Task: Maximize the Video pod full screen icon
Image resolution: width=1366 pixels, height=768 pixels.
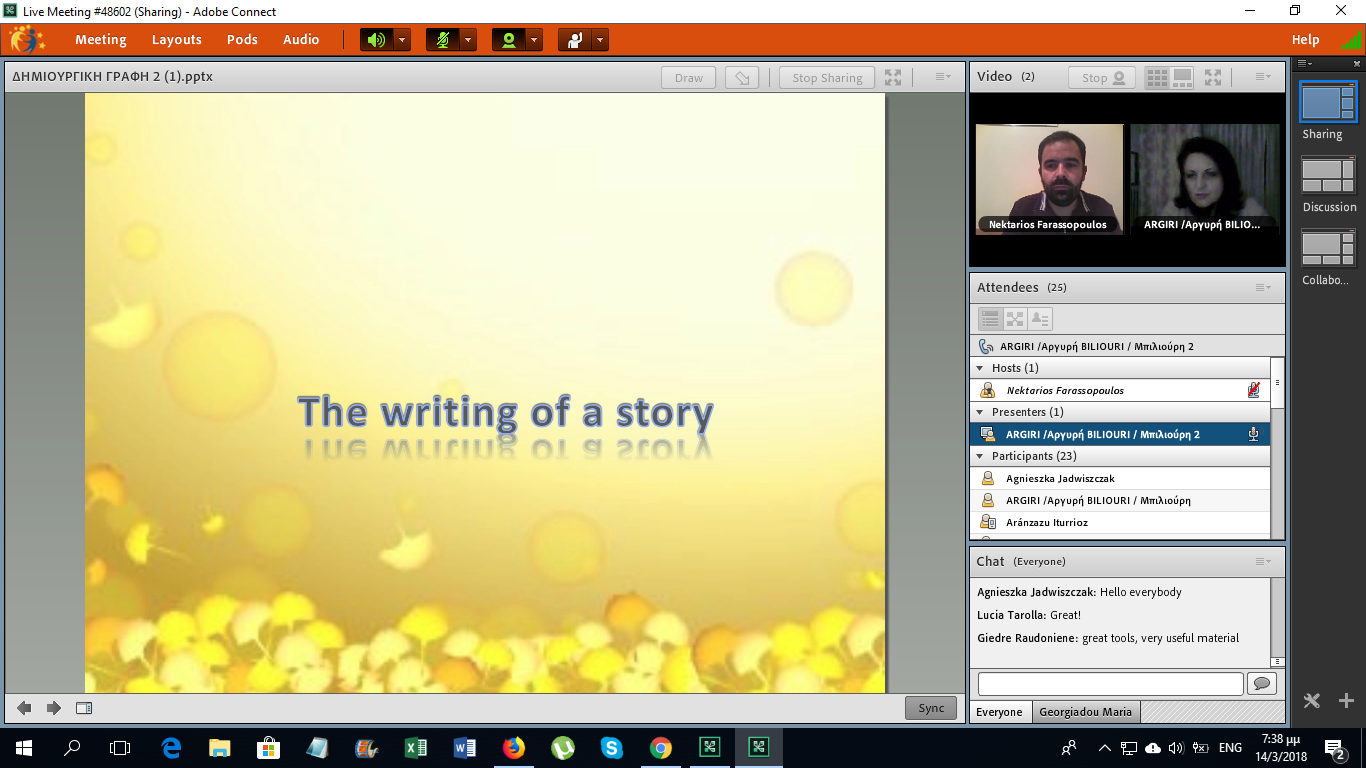Action: [1213, 77]
